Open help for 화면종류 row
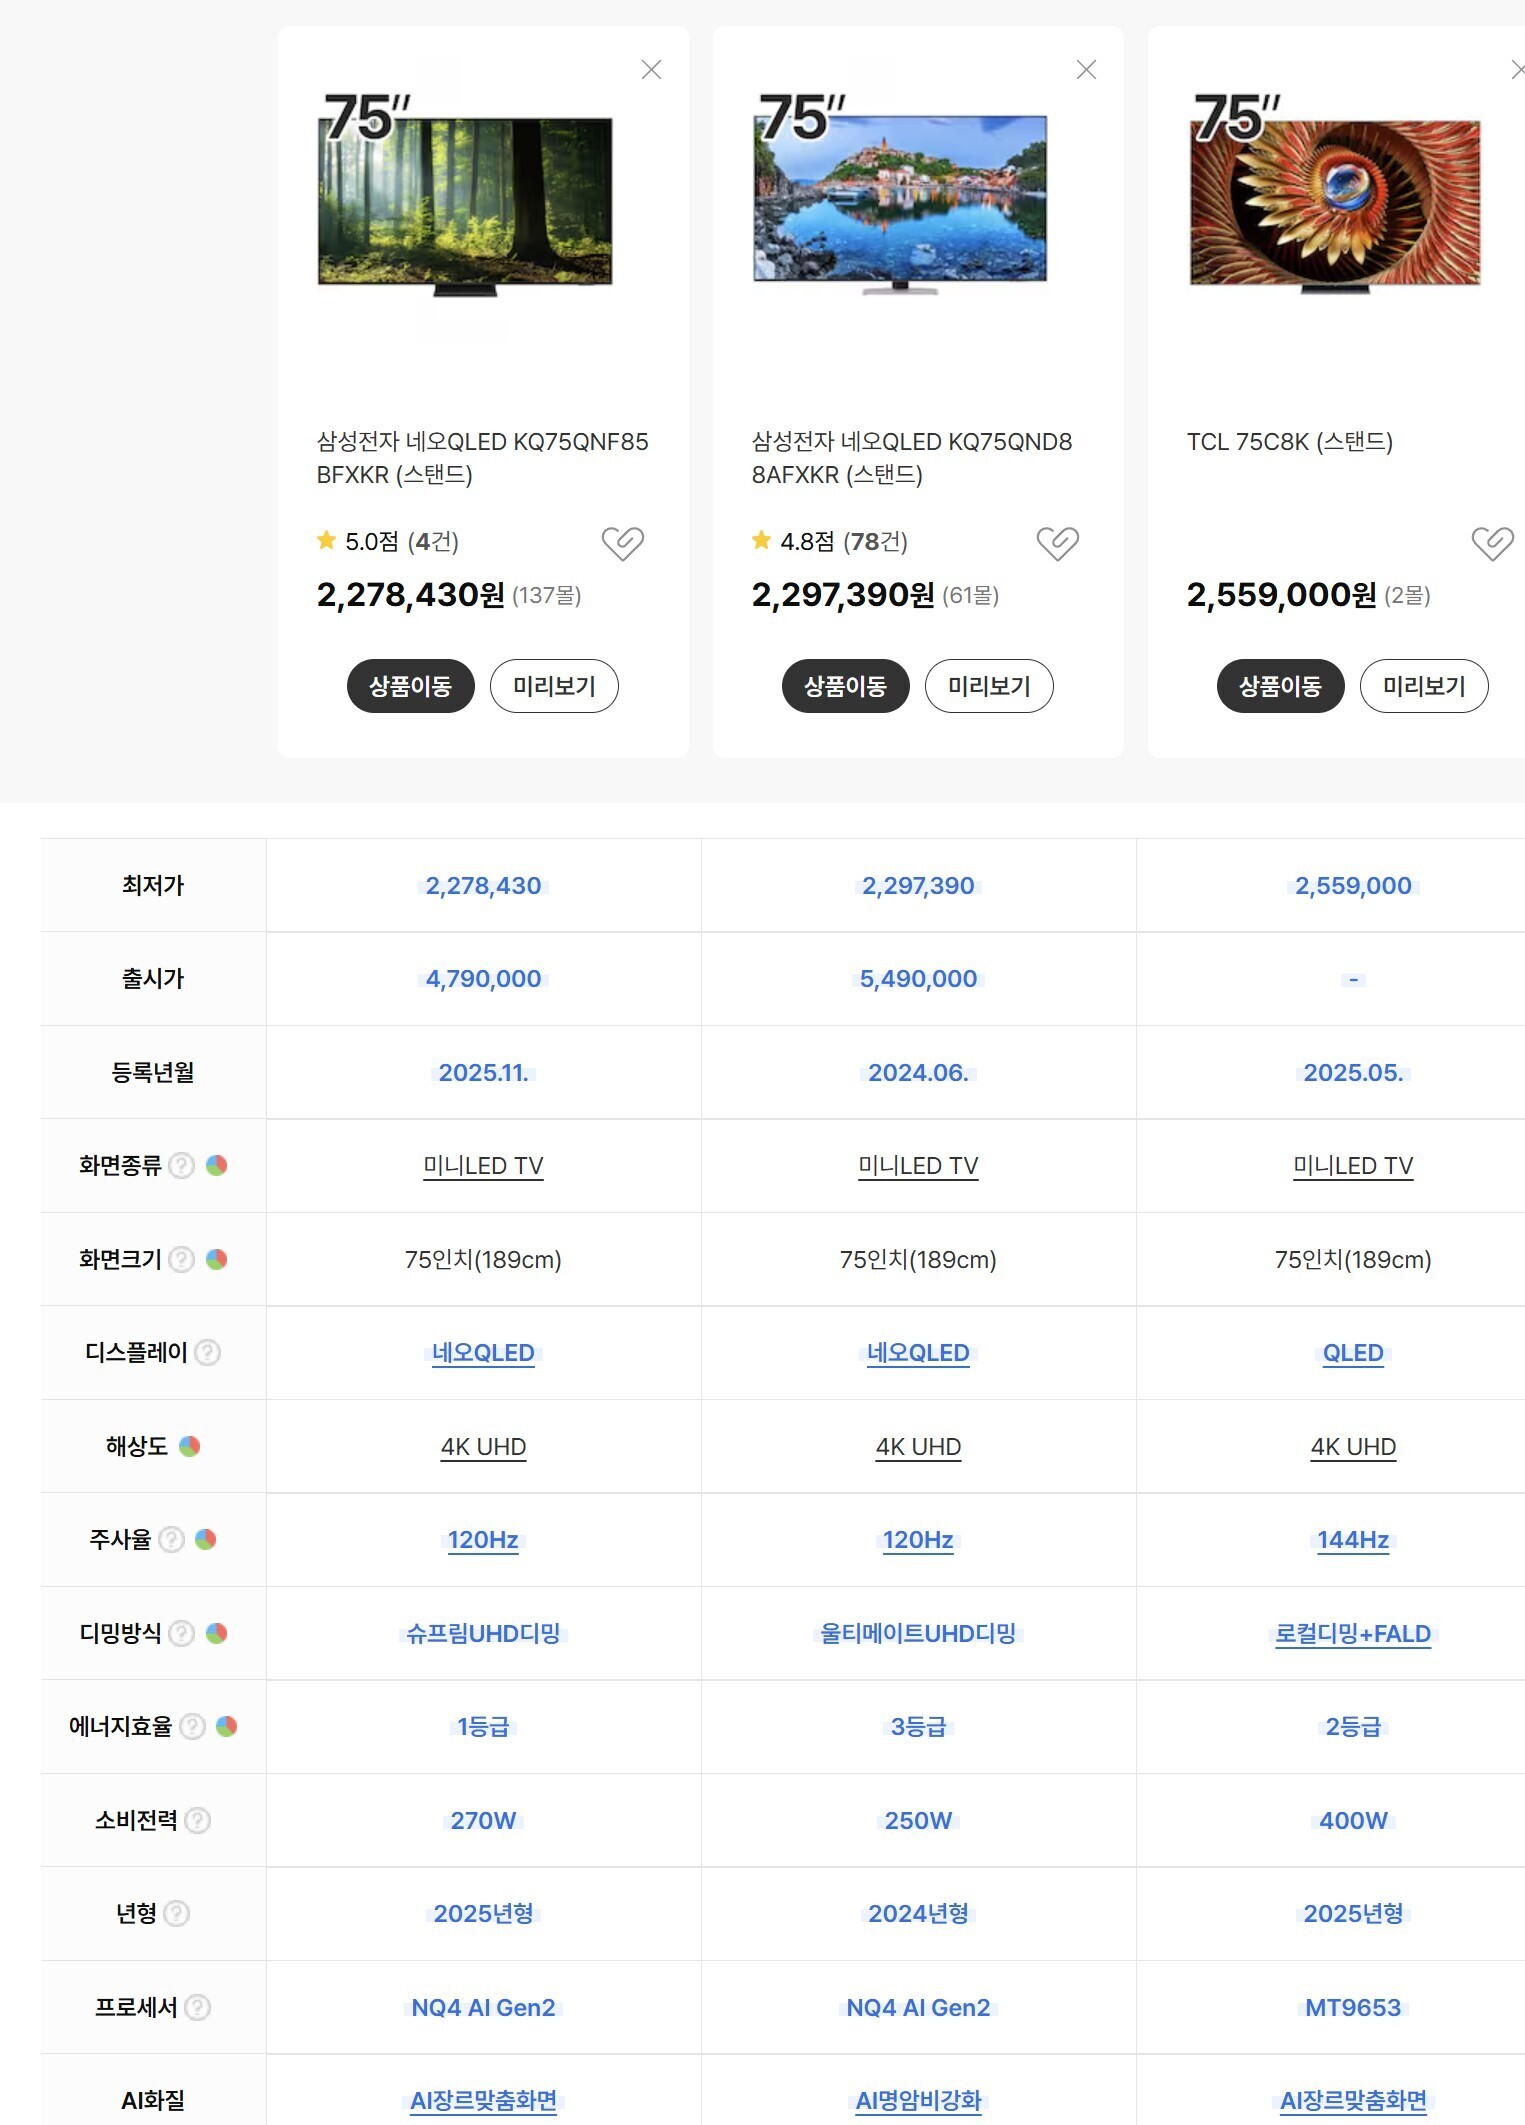The width and height of the screenshot is (1525, 2125). pos(181,1166)
